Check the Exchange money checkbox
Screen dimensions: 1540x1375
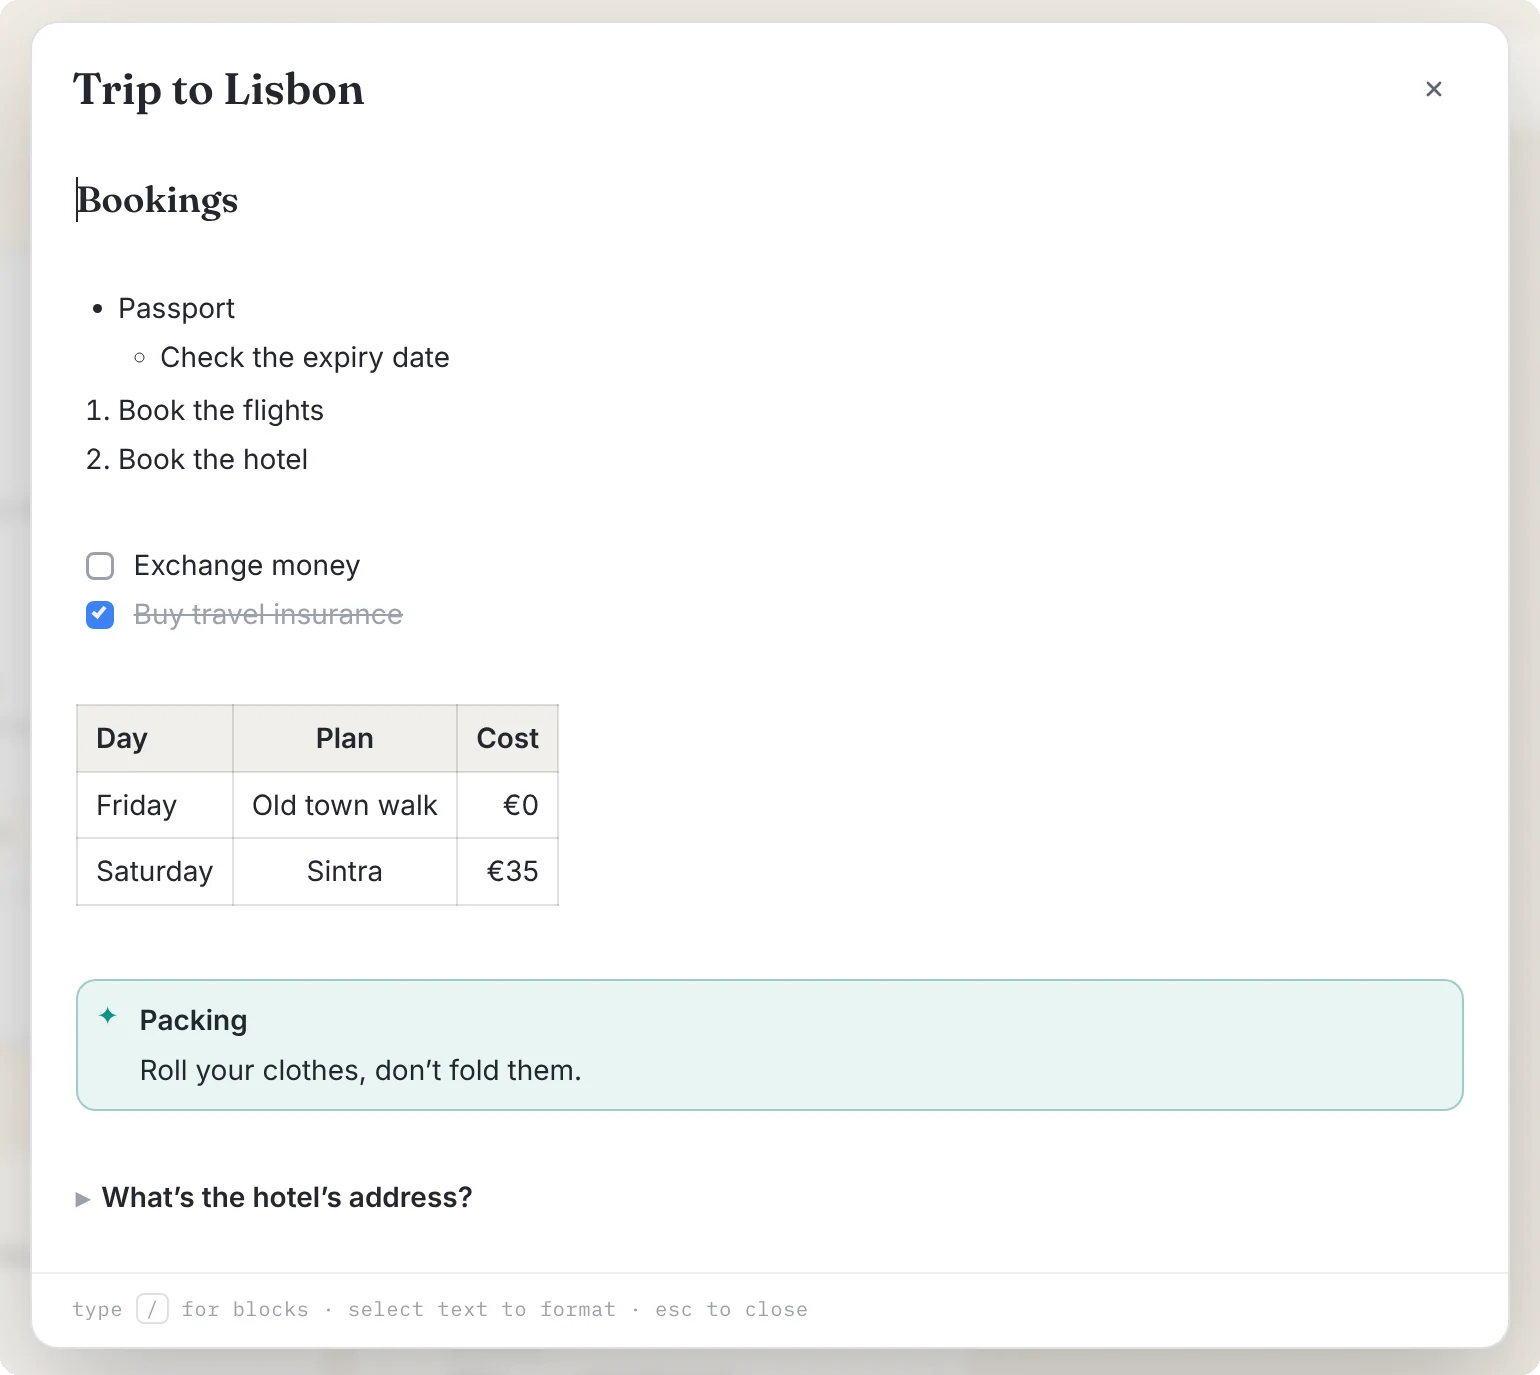(x=100, y=566)
